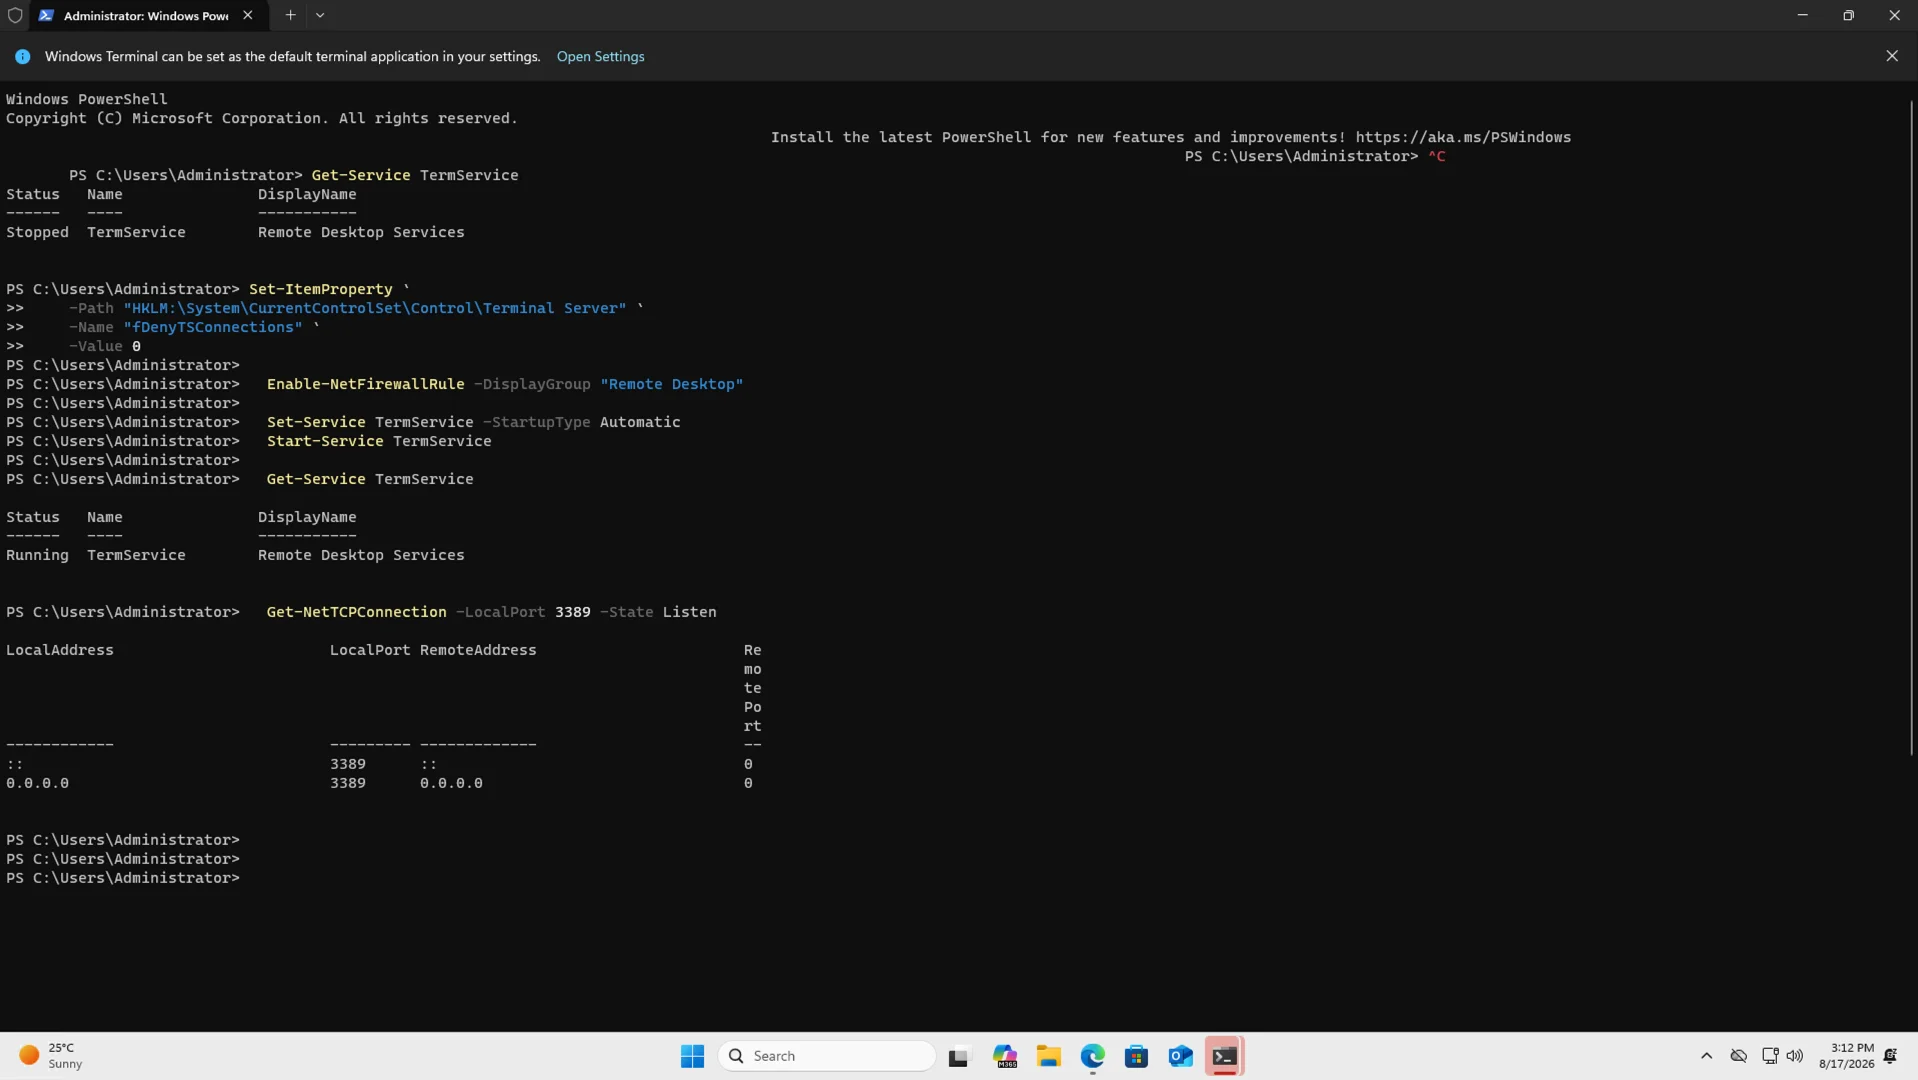Click the "Stopped" status text
The image size is (1918, 1080).
[x=37, y=232]
